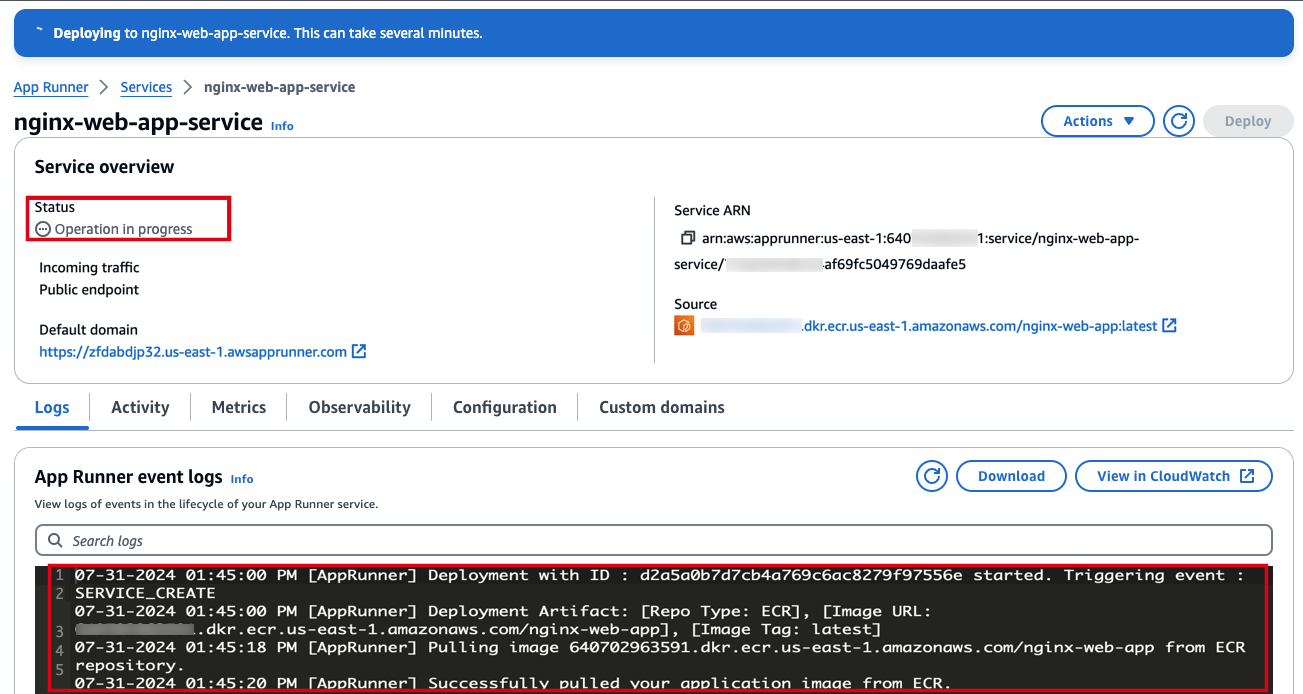This screenshot has width=1303, height=694.
Task: Refresh the App Runner event logs
Action: [x=931, y=475]
